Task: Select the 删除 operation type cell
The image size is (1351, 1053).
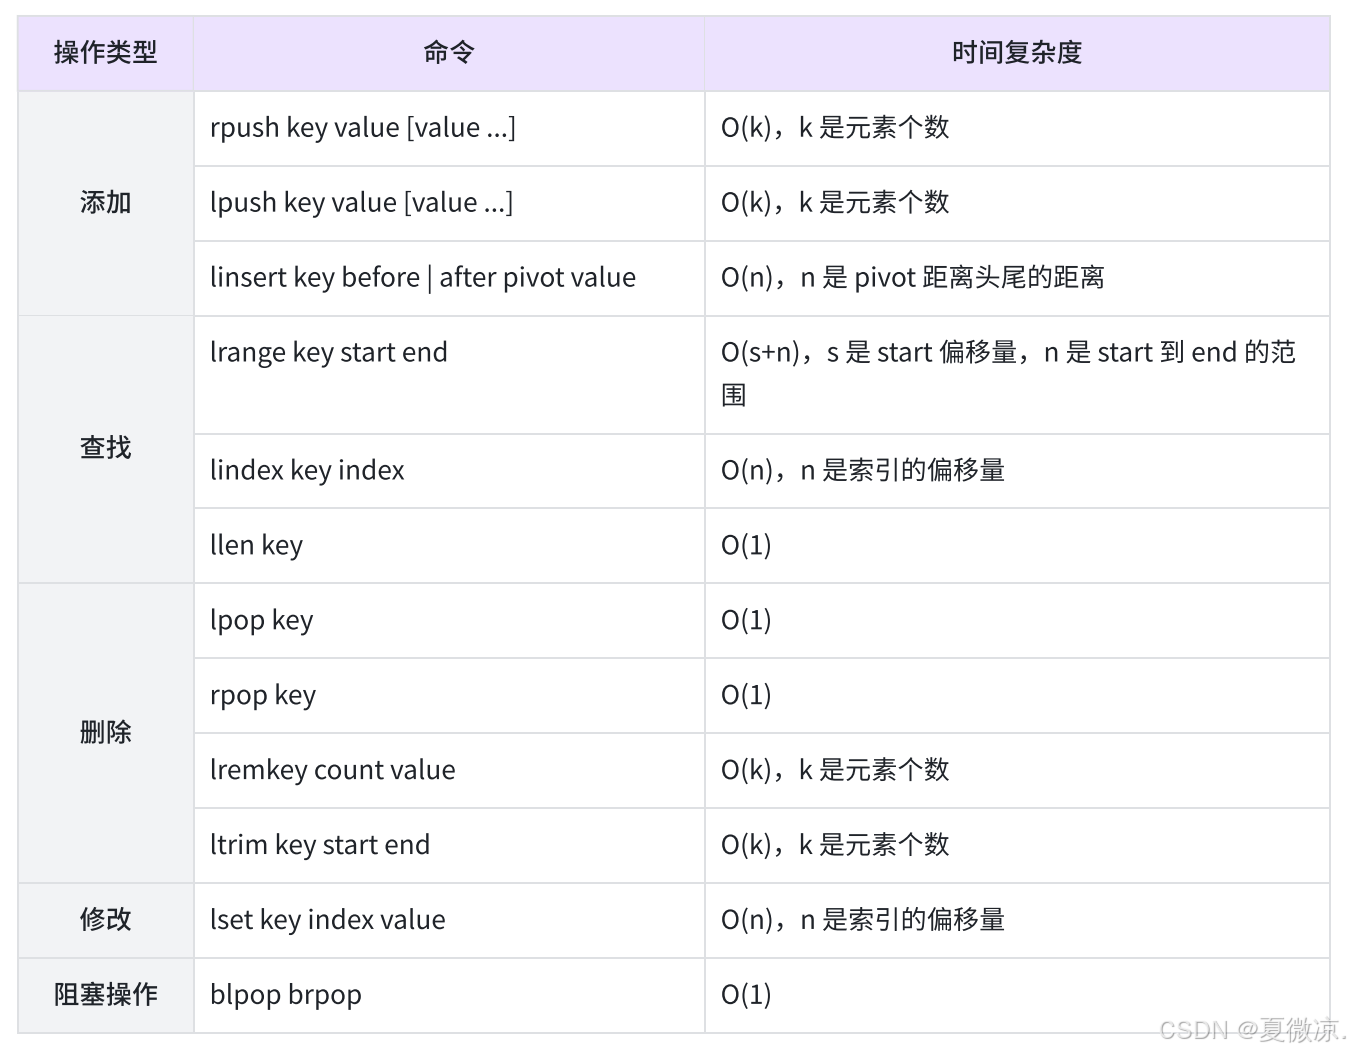Action: 105,732
